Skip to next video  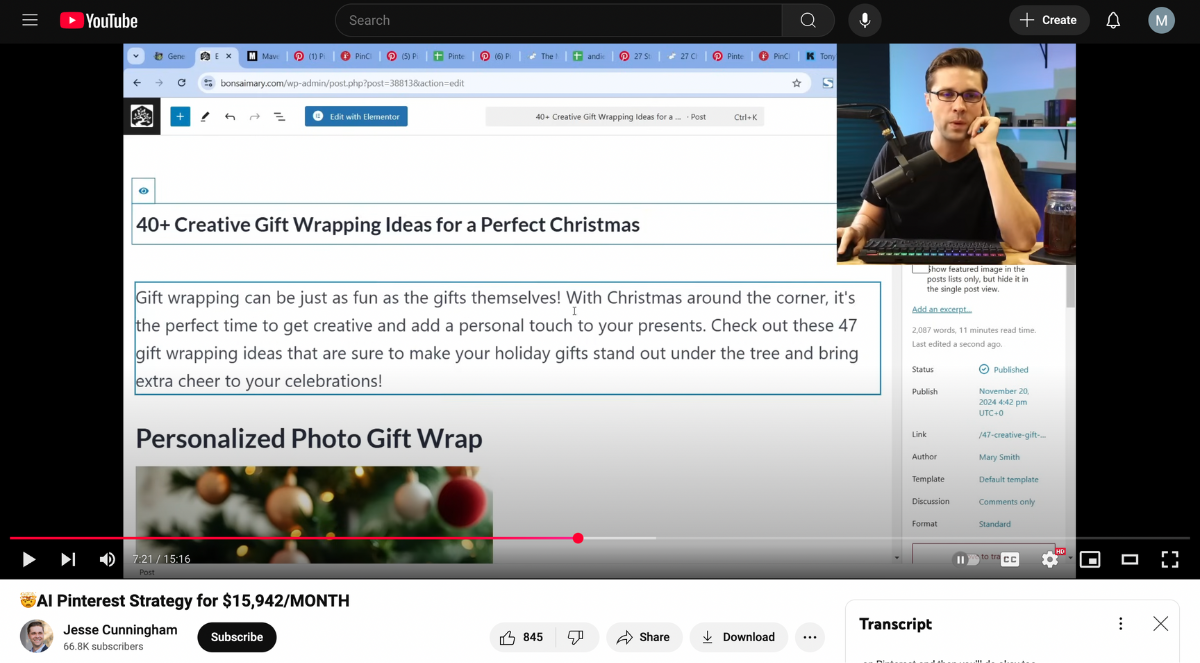[68, 559]
